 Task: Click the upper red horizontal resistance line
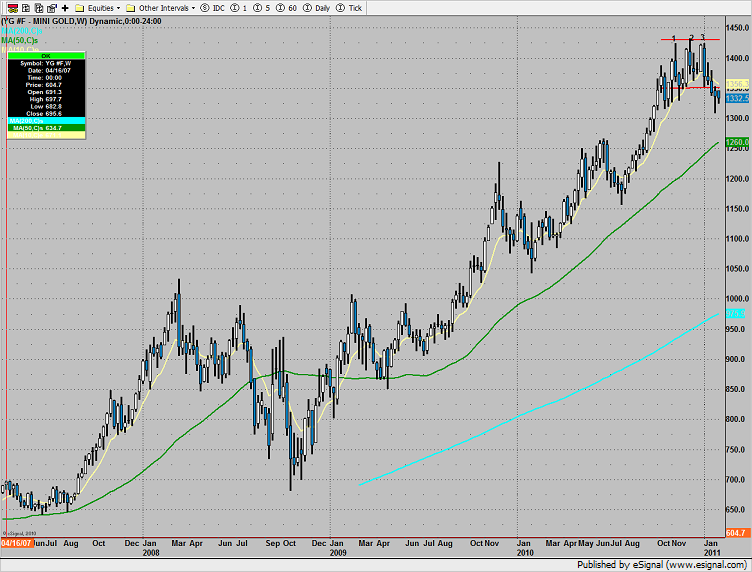690,39
